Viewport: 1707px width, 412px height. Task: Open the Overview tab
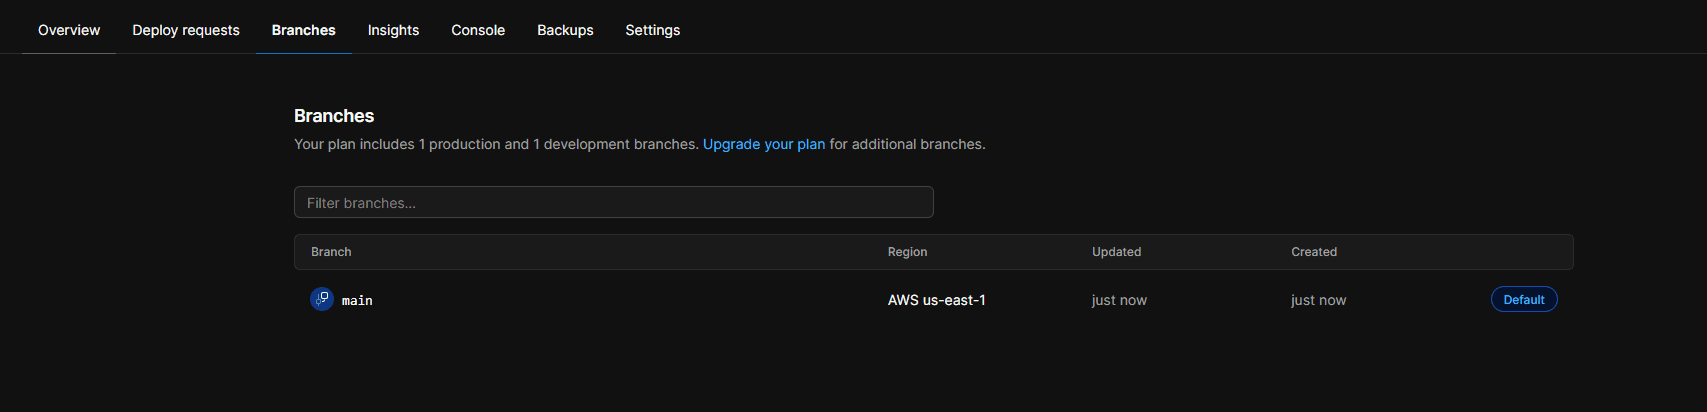69,30
